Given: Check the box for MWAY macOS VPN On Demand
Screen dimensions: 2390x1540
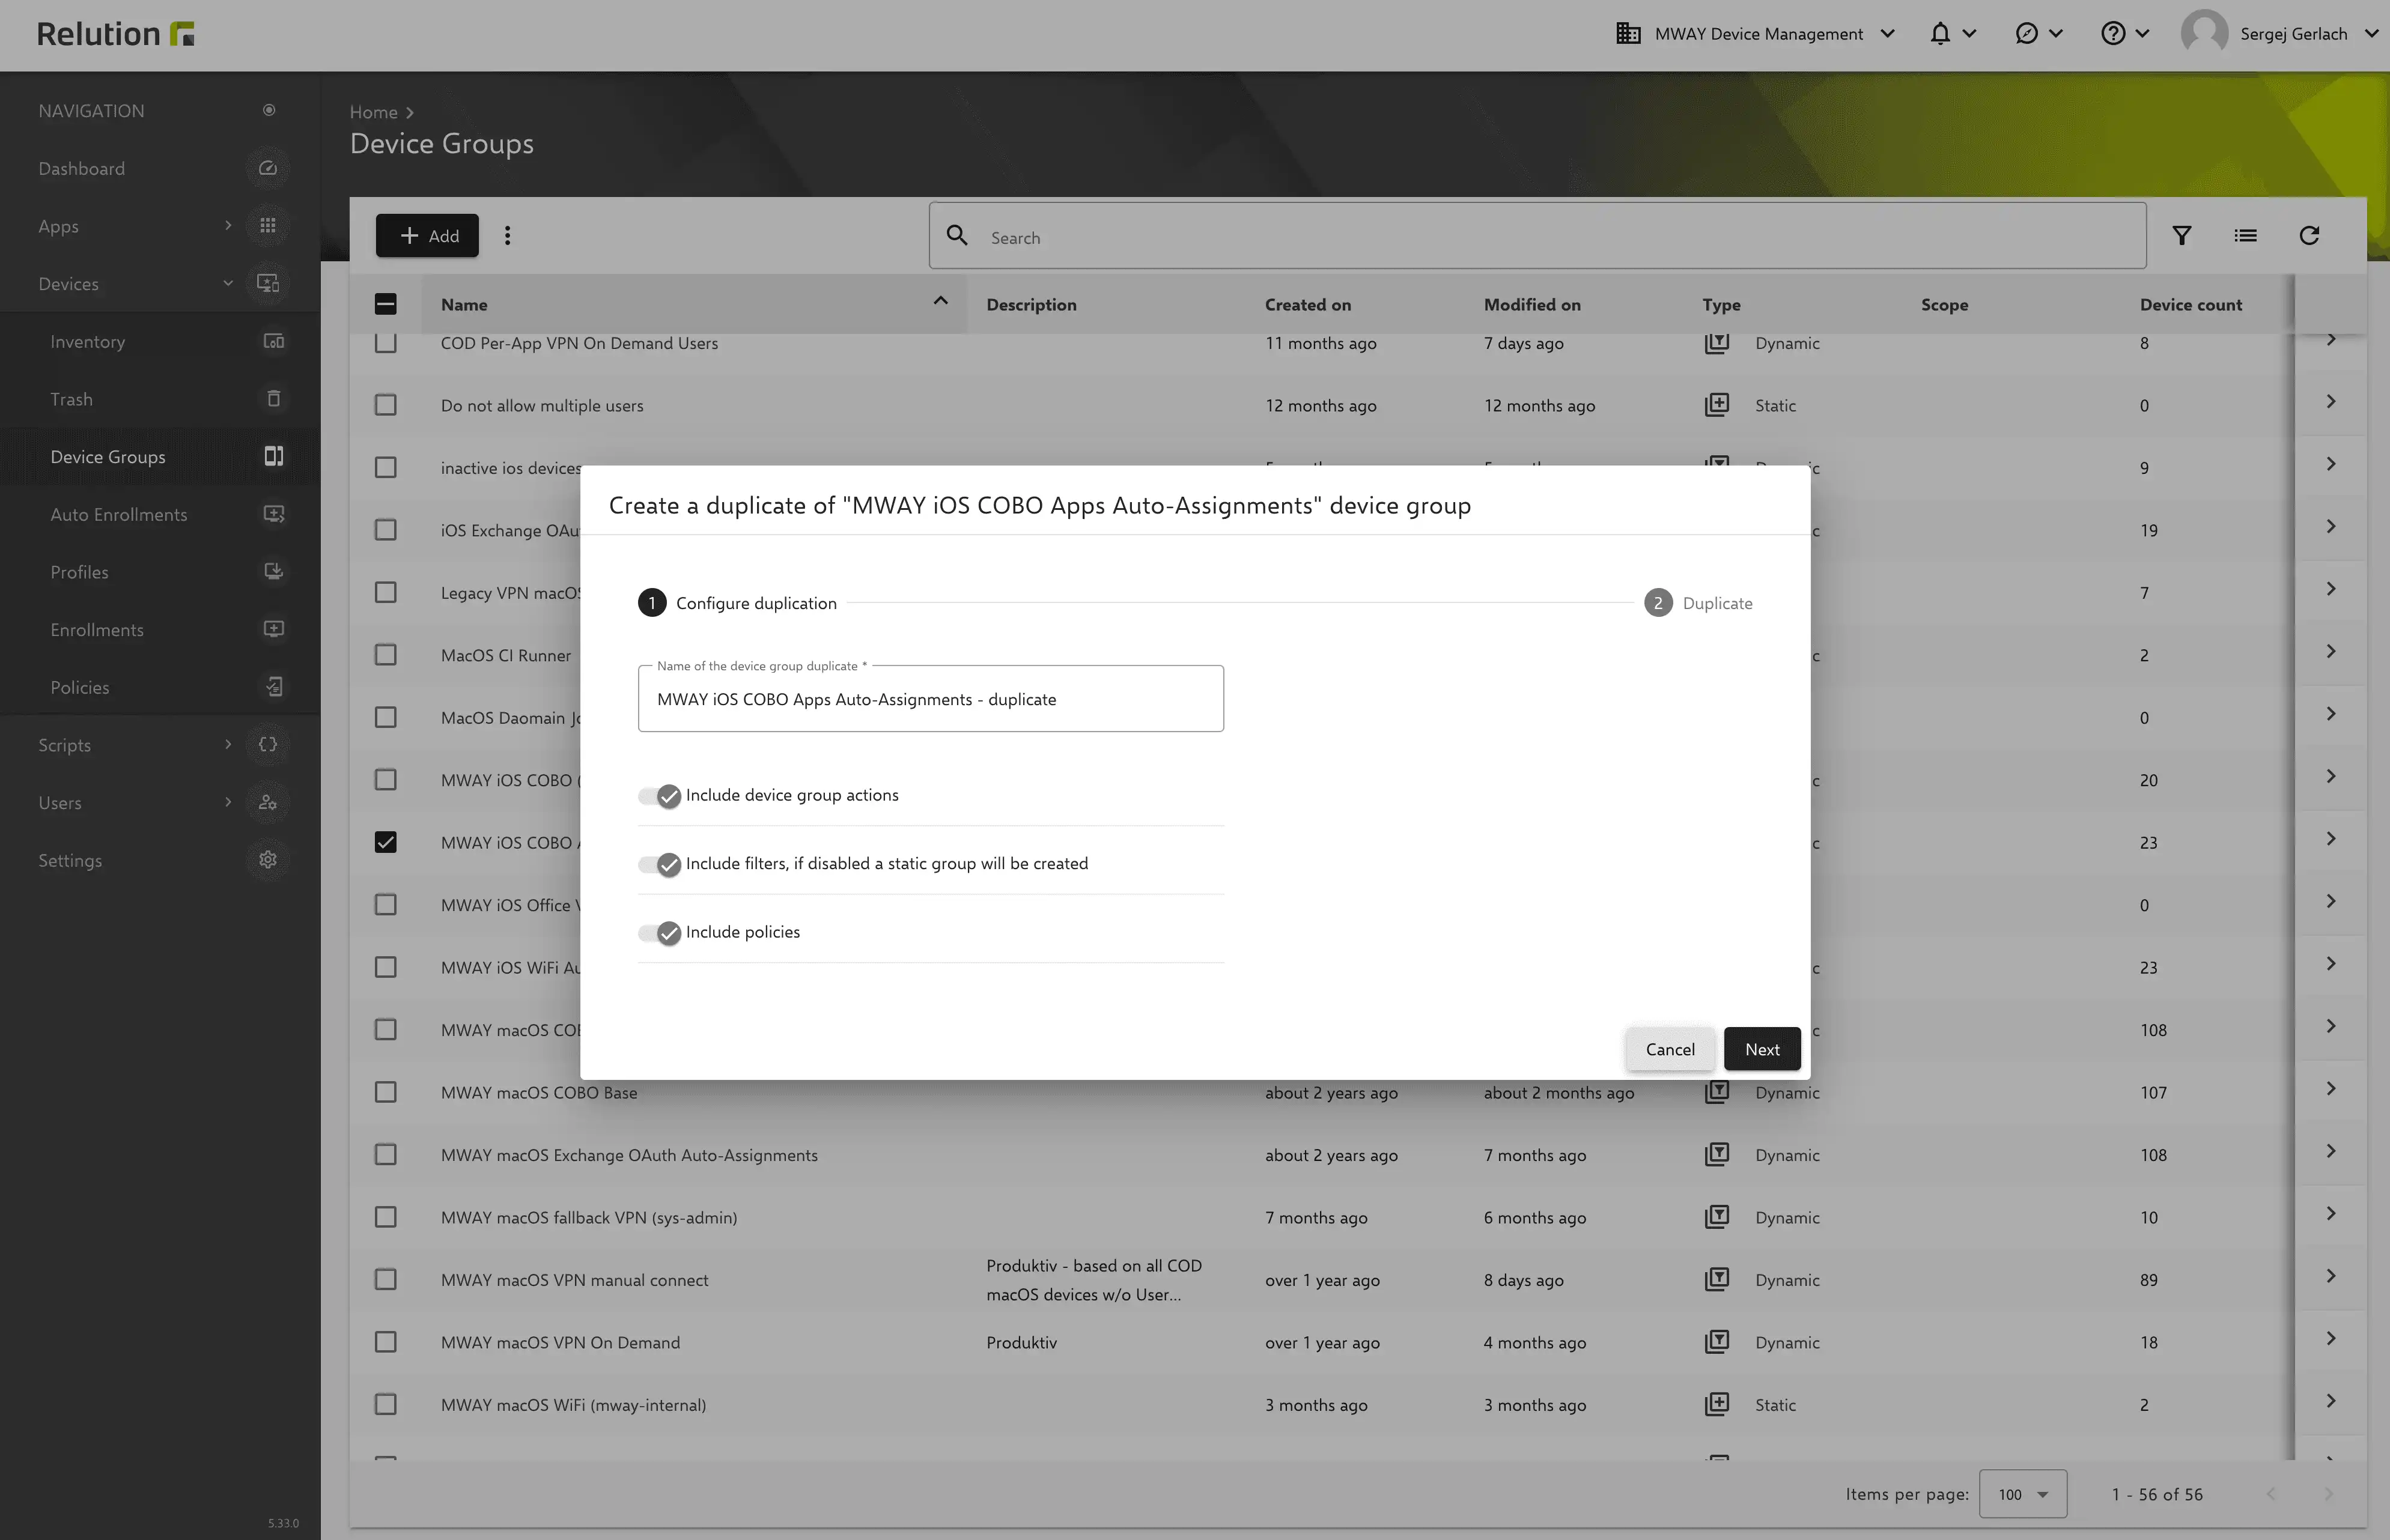Looking at the screenshot, I should coord(385,1342).
